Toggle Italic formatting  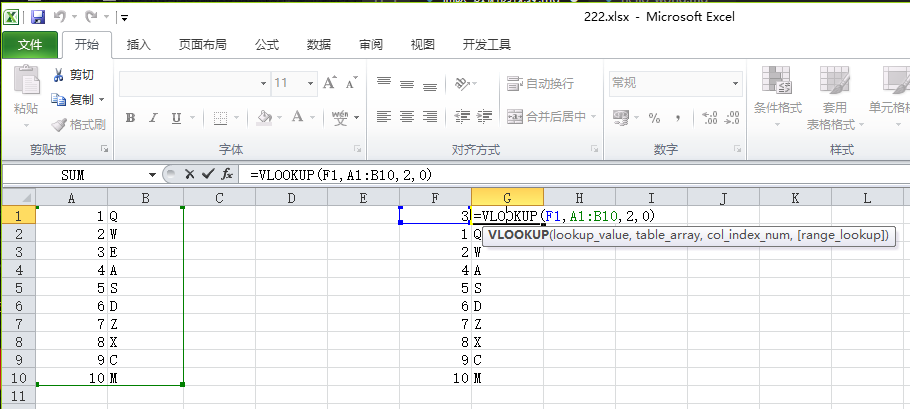pos(153,117)
